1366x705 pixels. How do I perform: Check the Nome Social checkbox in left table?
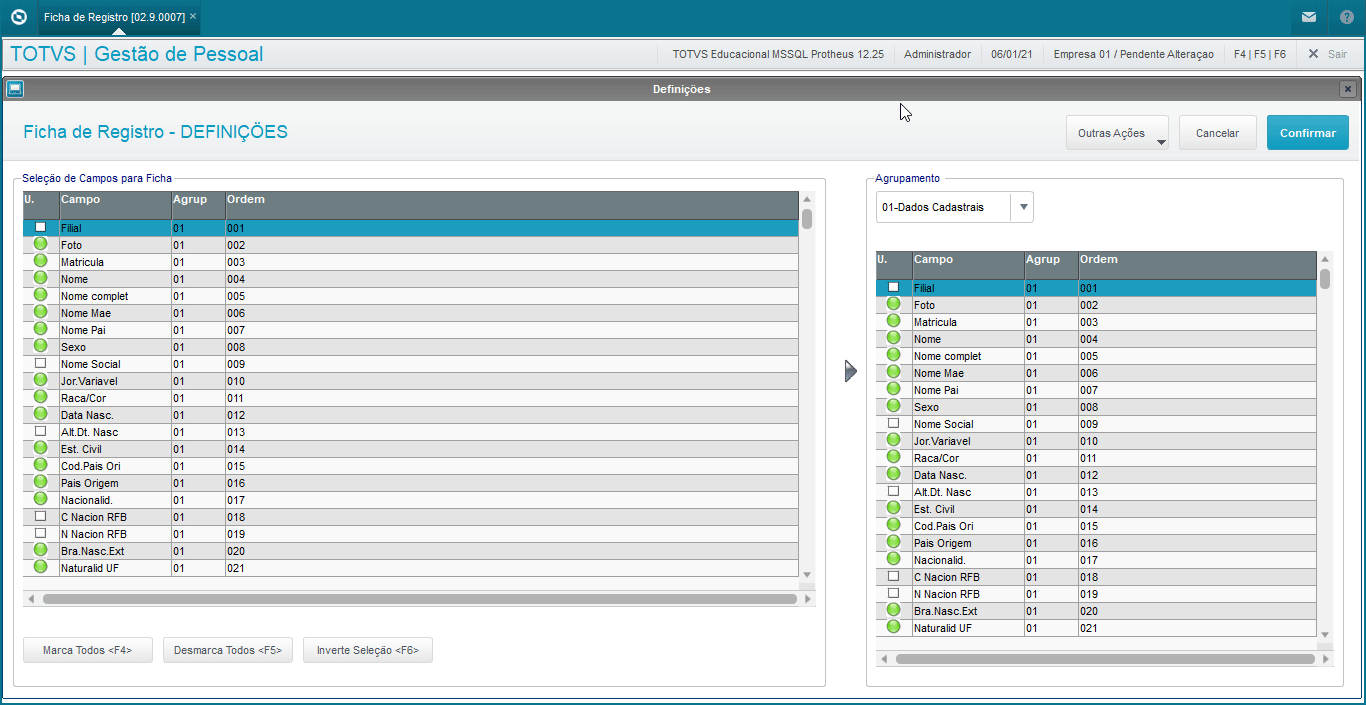click(x=41, y=363)
